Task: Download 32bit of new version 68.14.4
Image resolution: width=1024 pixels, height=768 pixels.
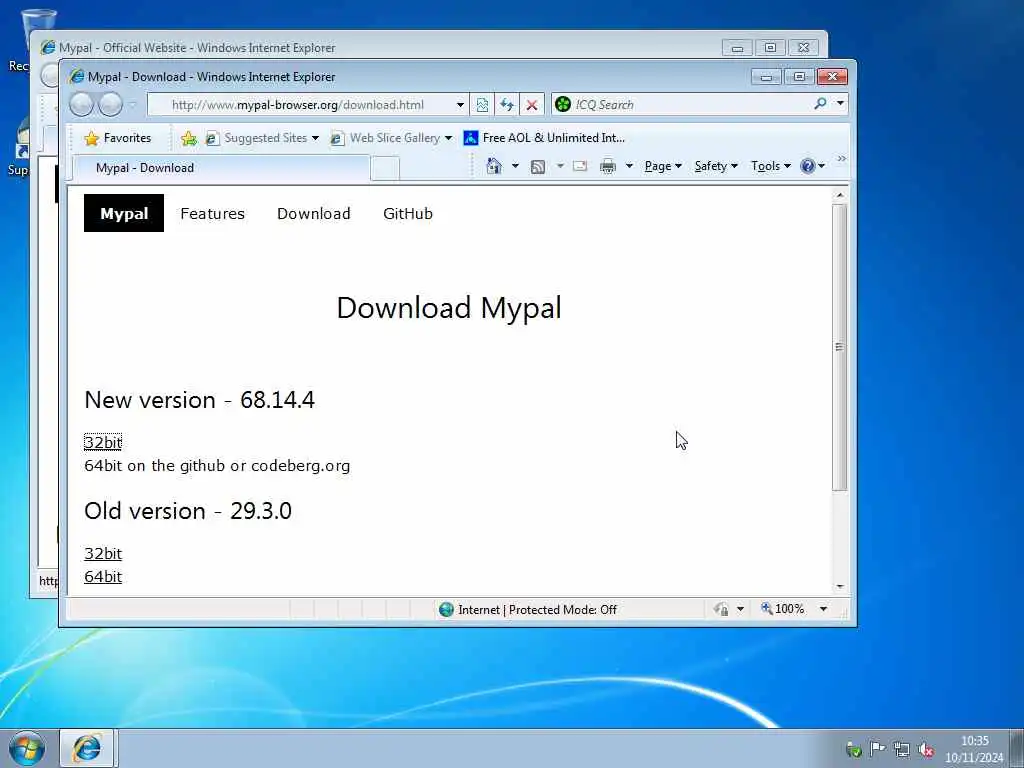Action: (103, 442)
